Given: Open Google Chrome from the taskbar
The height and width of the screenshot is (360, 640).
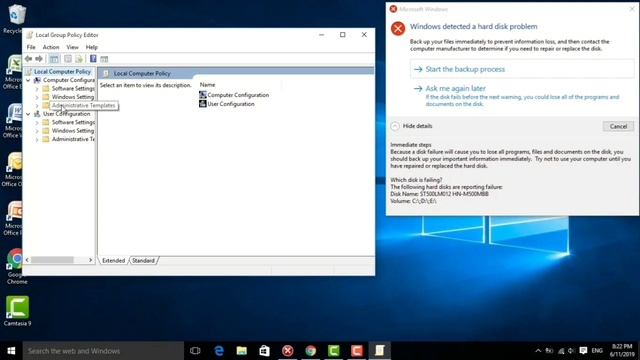Looking at the screenshot, I should click(x=311, y=351).
